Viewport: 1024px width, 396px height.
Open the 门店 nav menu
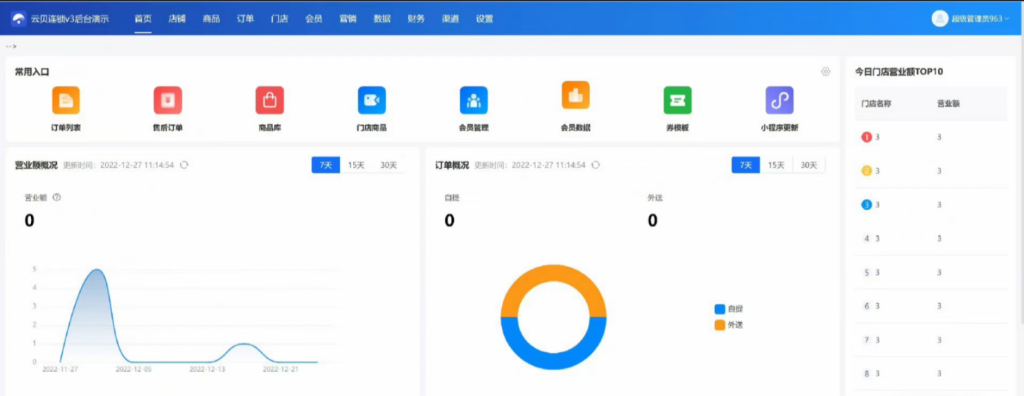pyautogui.click(x=280, y=19)
